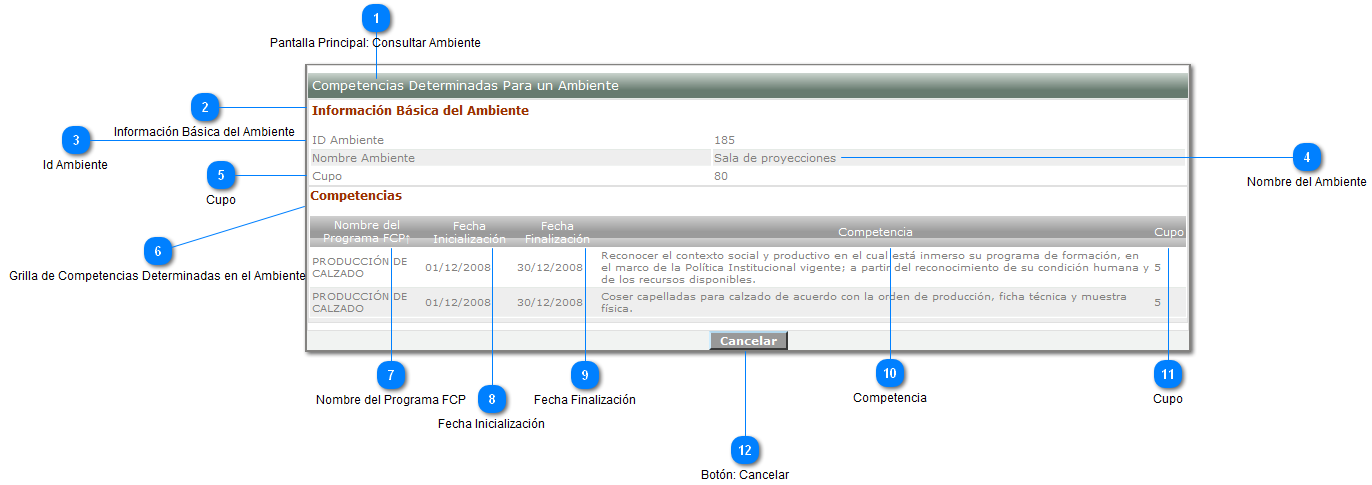Sort by Nombre del Programa FCP column header
This screenshot has height=485, width=1372.
(x=366, y=232)
